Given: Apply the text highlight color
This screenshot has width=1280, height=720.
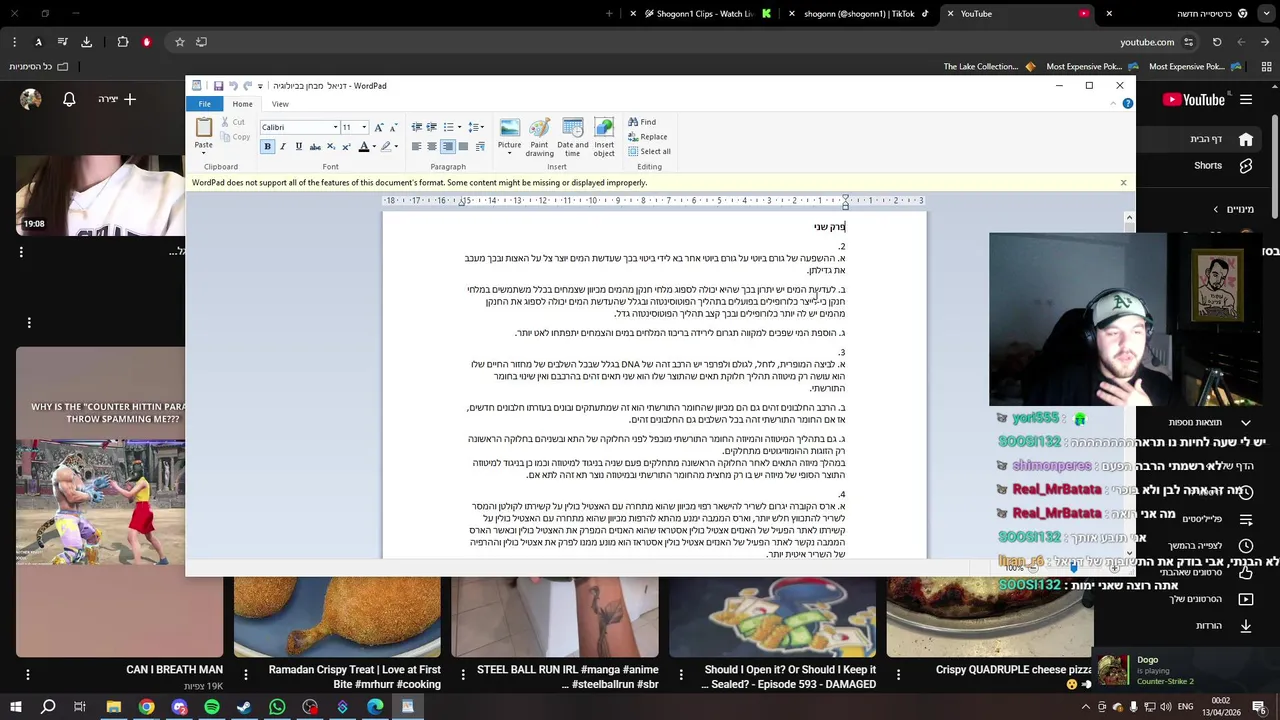Looking at the screenshot, I should pos(386,147).
